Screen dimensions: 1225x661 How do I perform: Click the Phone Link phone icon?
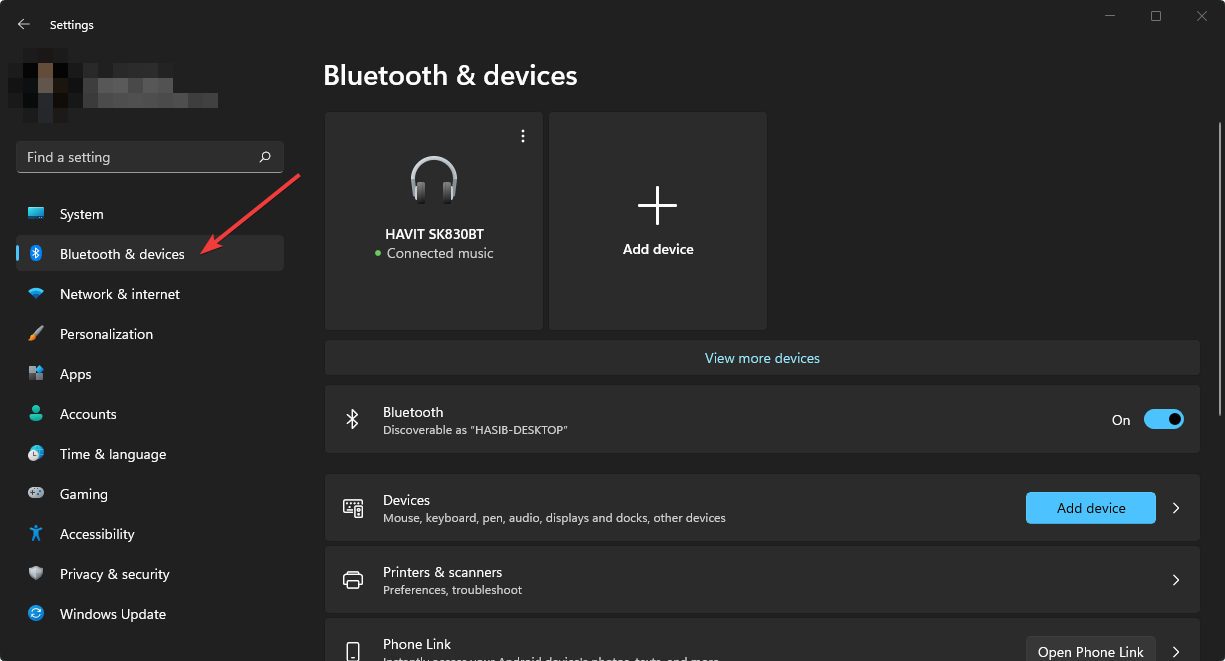(353, 652)
